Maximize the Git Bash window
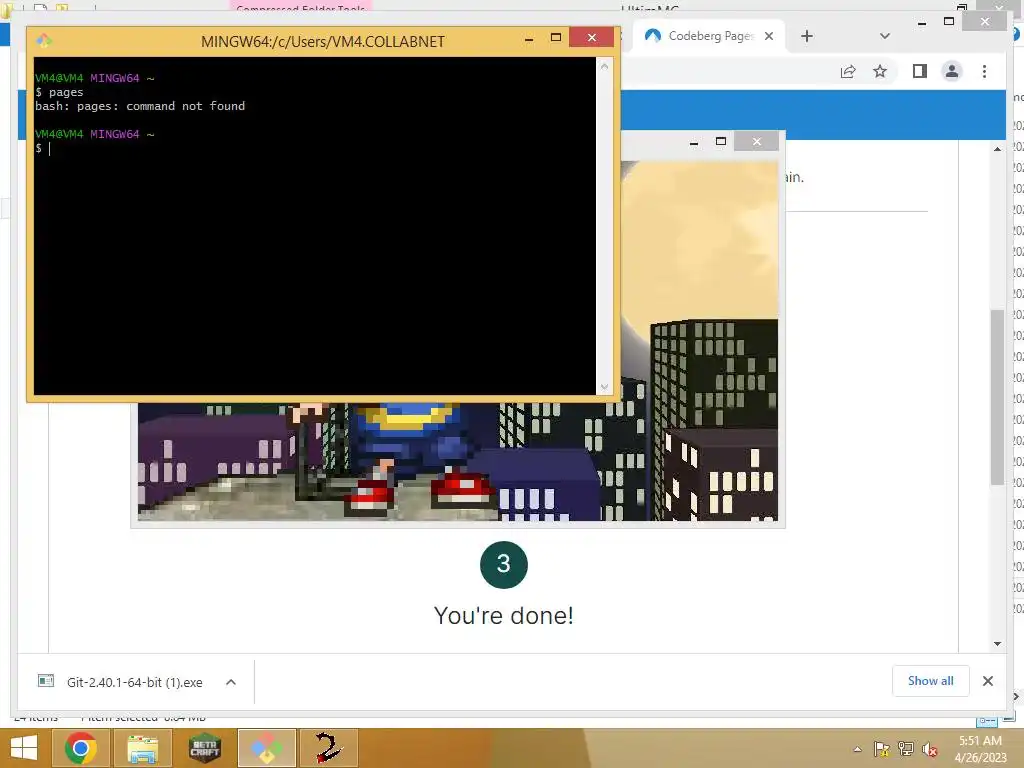 556,38
